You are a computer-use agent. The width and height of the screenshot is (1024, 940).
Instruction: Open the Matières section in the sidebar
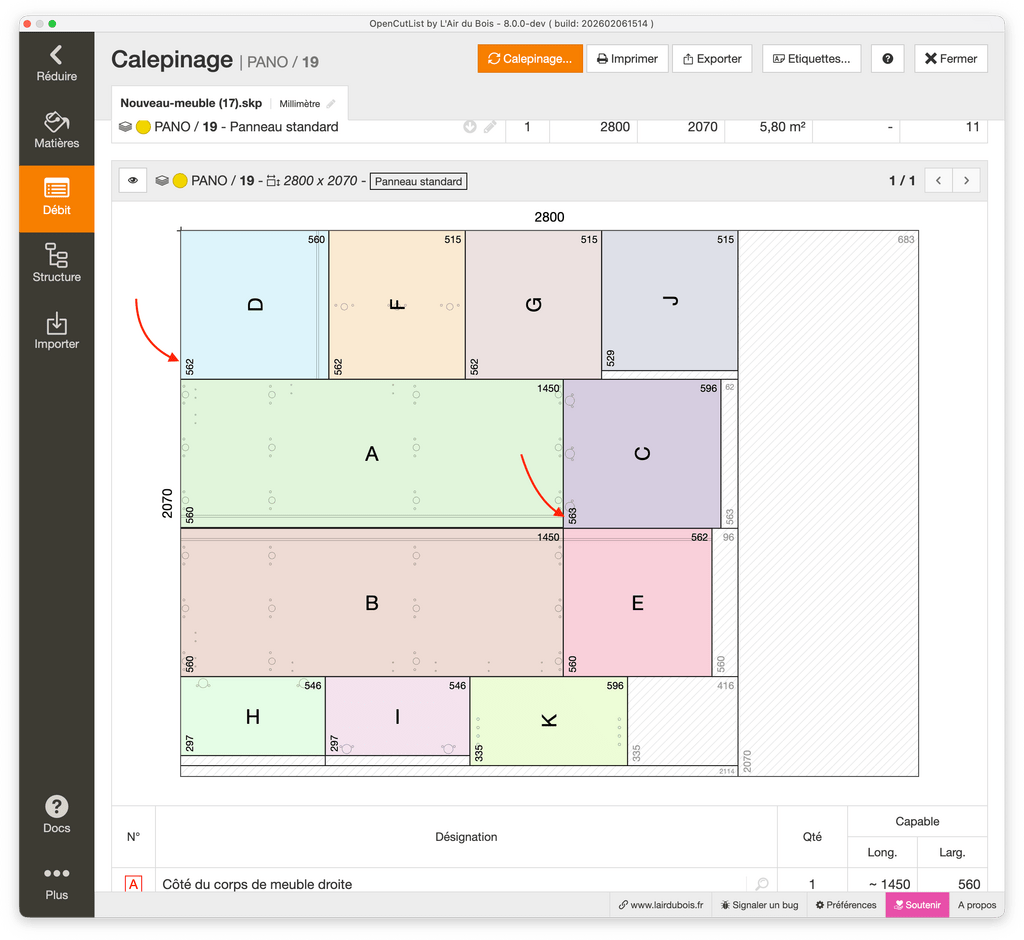coord(56,130)
